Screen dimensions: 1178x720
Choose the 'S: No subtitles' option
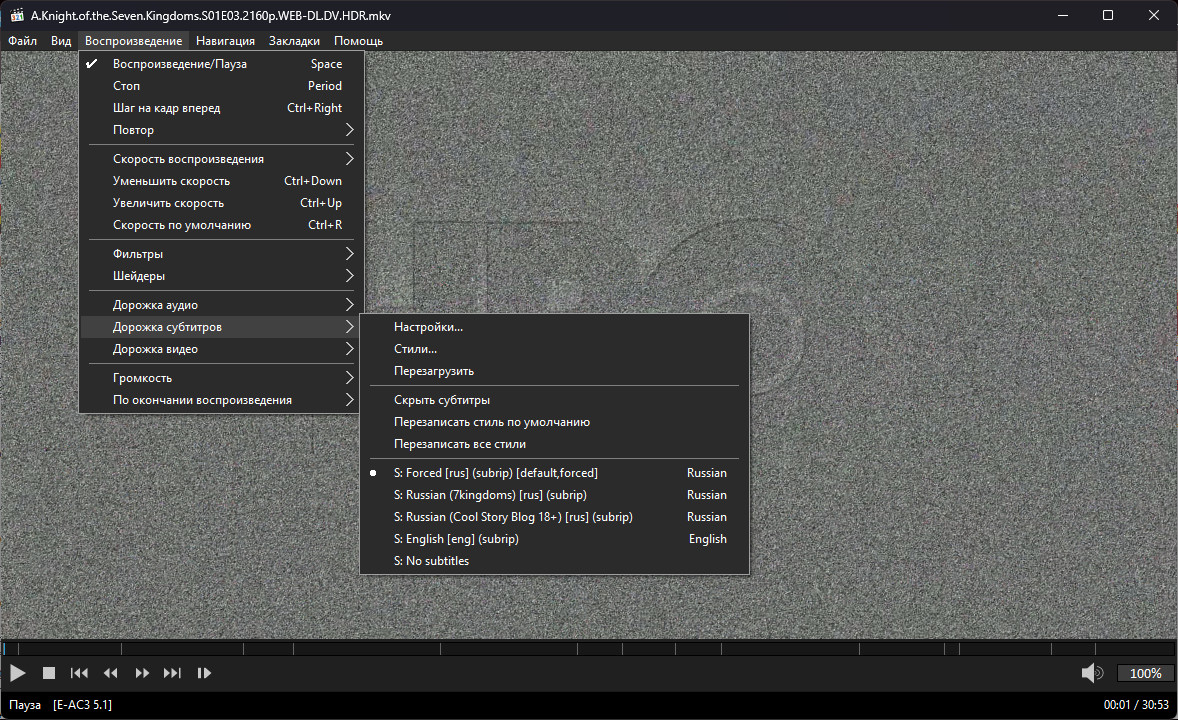coord(431,561)
